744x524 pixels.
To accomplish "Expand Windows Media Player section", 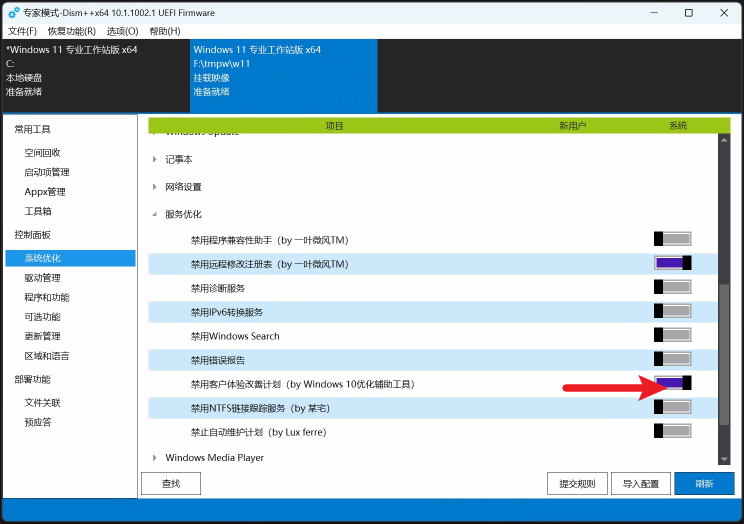I will coord(154,458).
